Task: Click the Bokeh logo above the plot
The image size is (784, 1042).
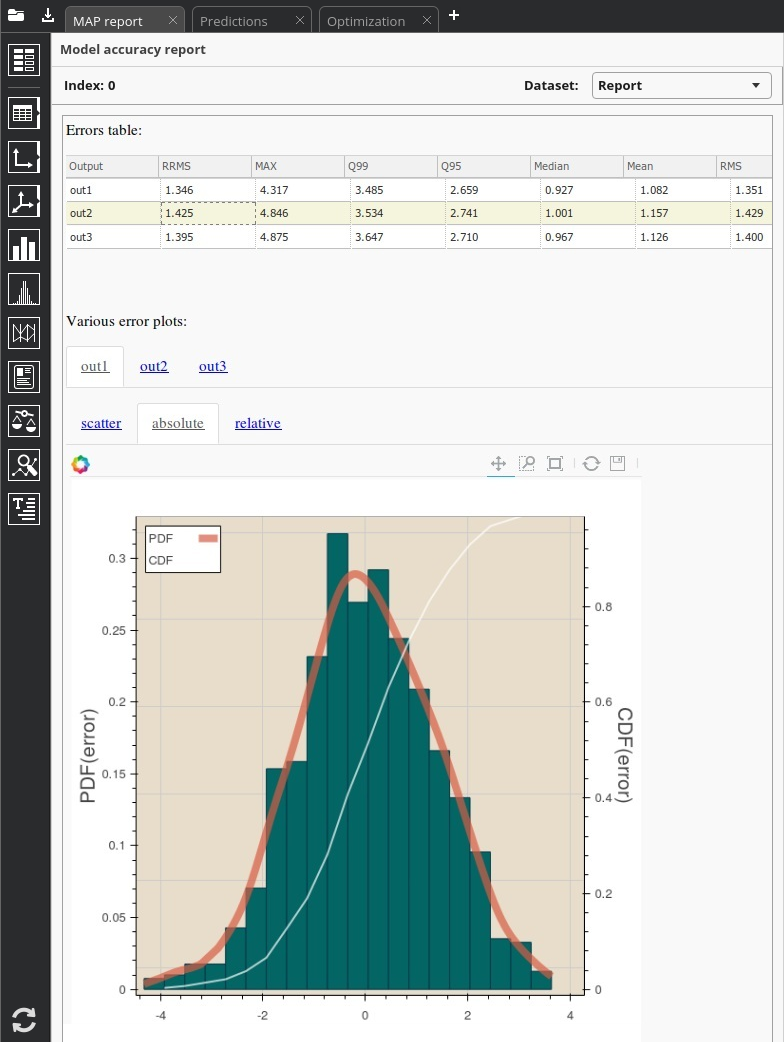Action: point(80,464)
